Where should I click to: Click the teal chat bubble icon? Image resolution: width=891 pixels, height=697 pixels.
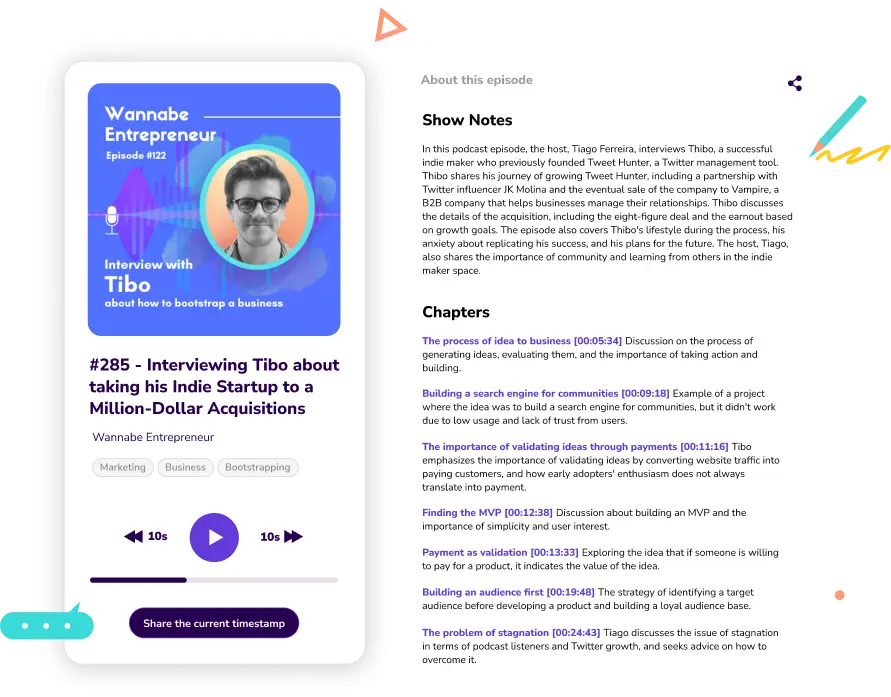point(47,624)
